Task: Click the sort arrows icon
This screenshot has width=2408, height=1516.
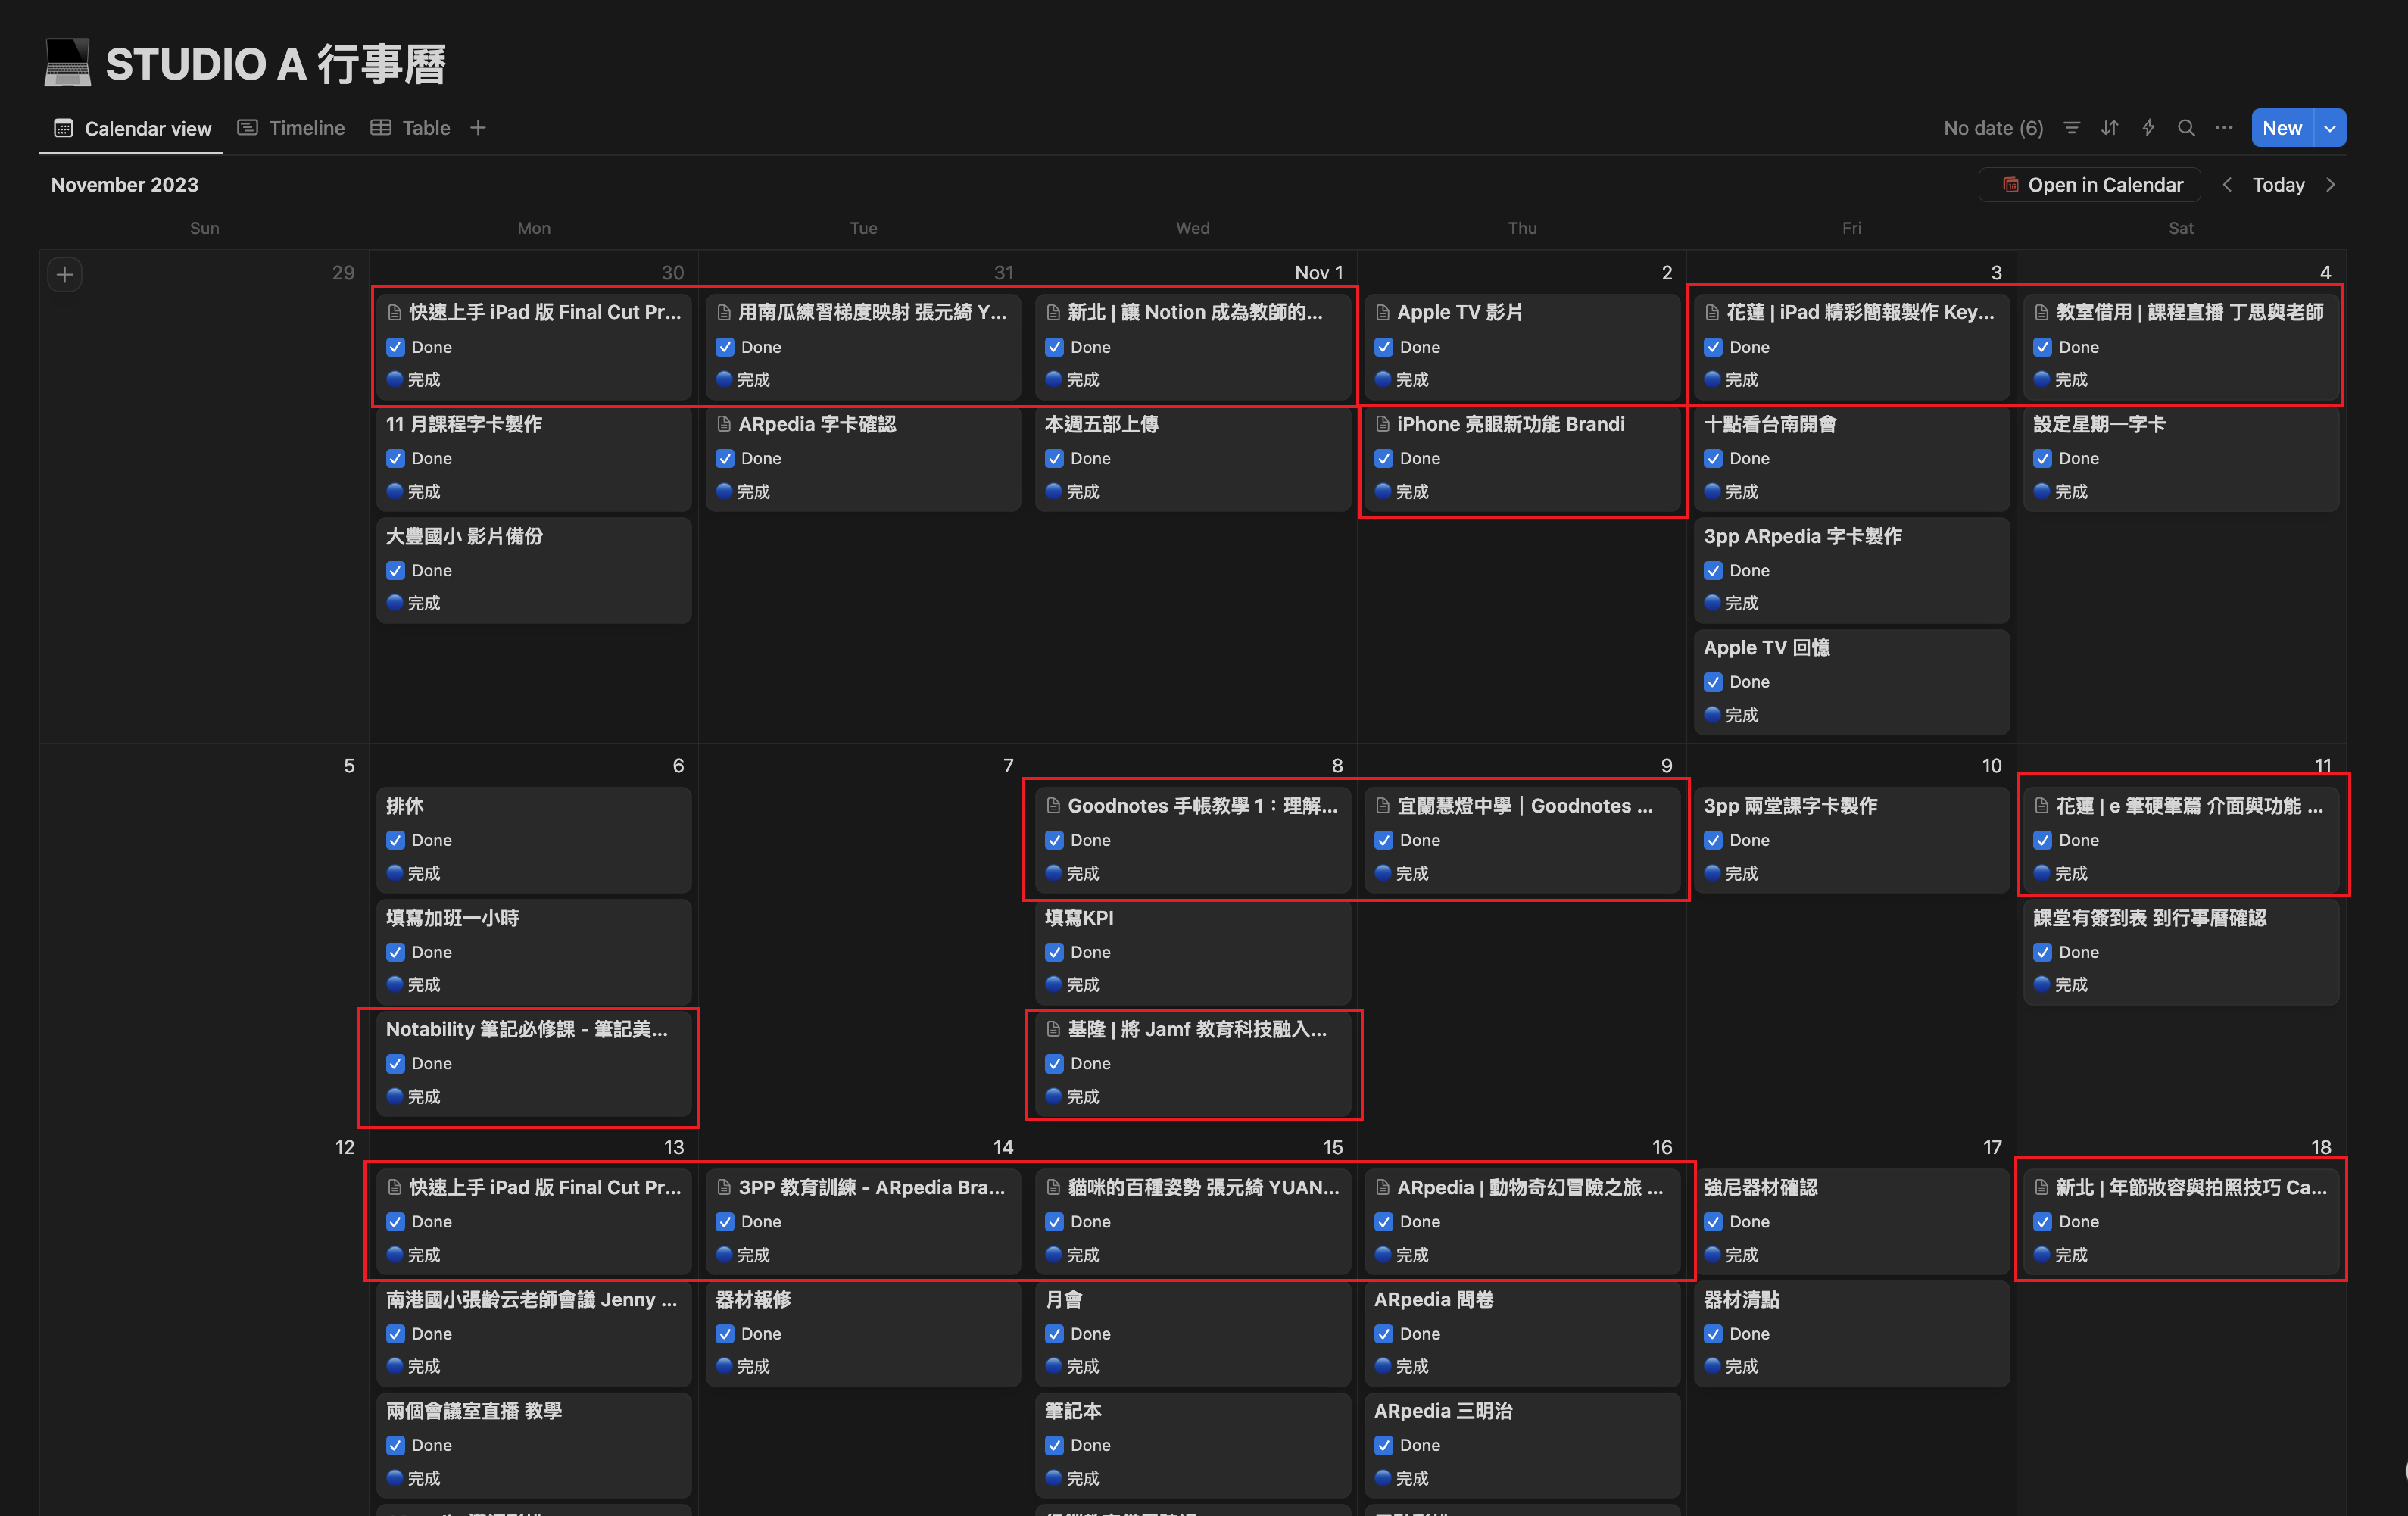Action: pos(2110,128)
